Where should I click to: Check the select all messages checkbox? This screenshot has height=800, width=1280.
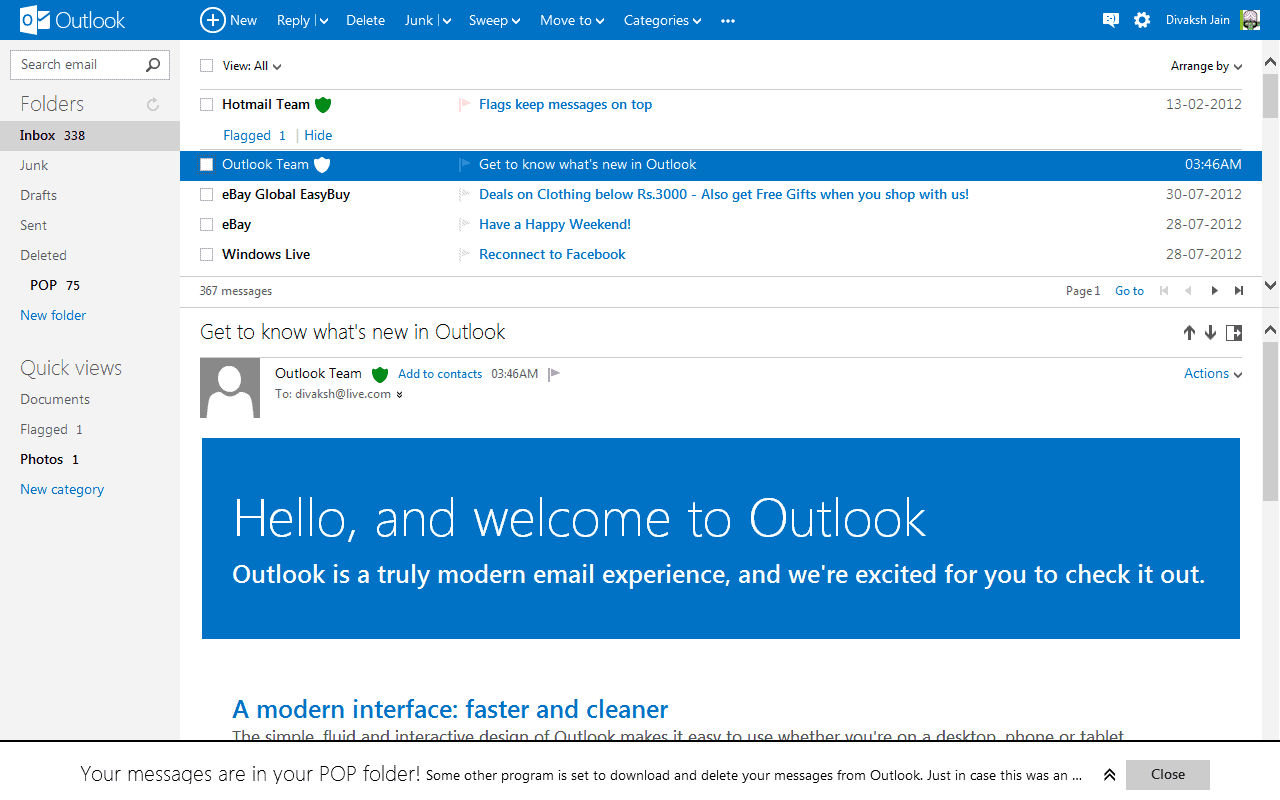(x=207, y=66)
